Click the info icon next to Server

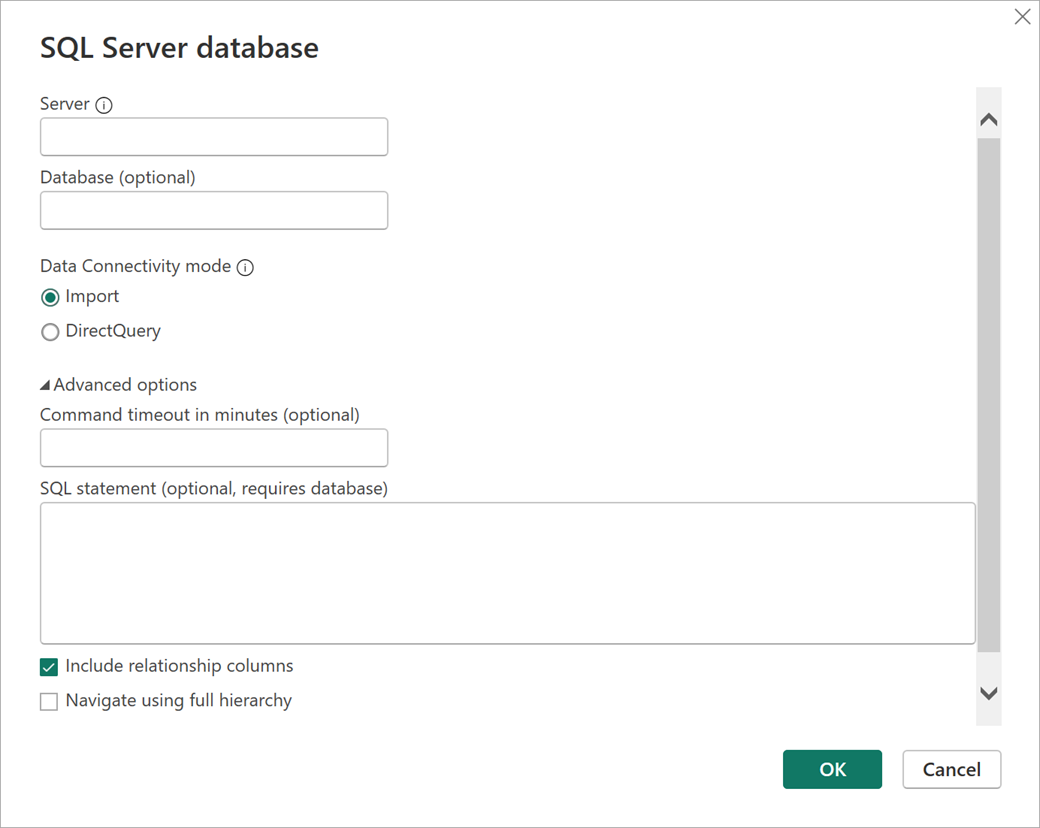click(x=104, y=104)
